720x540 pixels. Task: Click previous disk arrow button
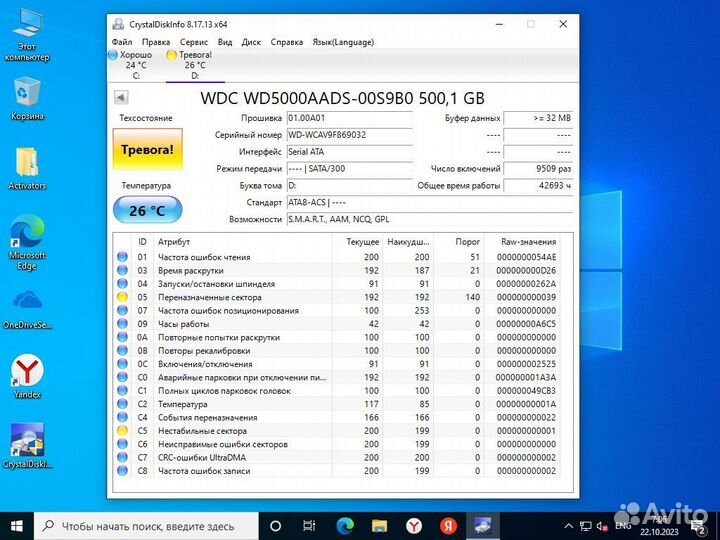(121, 97)
